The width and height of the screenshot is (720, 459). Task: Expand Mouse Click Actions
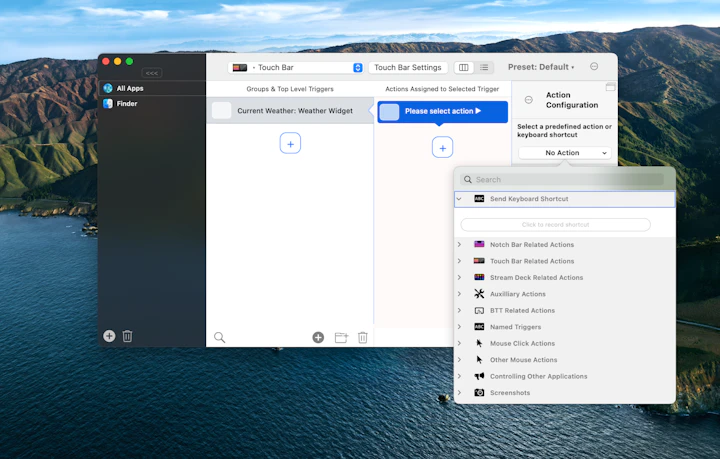pyautogui.click(x=459, y=343)
